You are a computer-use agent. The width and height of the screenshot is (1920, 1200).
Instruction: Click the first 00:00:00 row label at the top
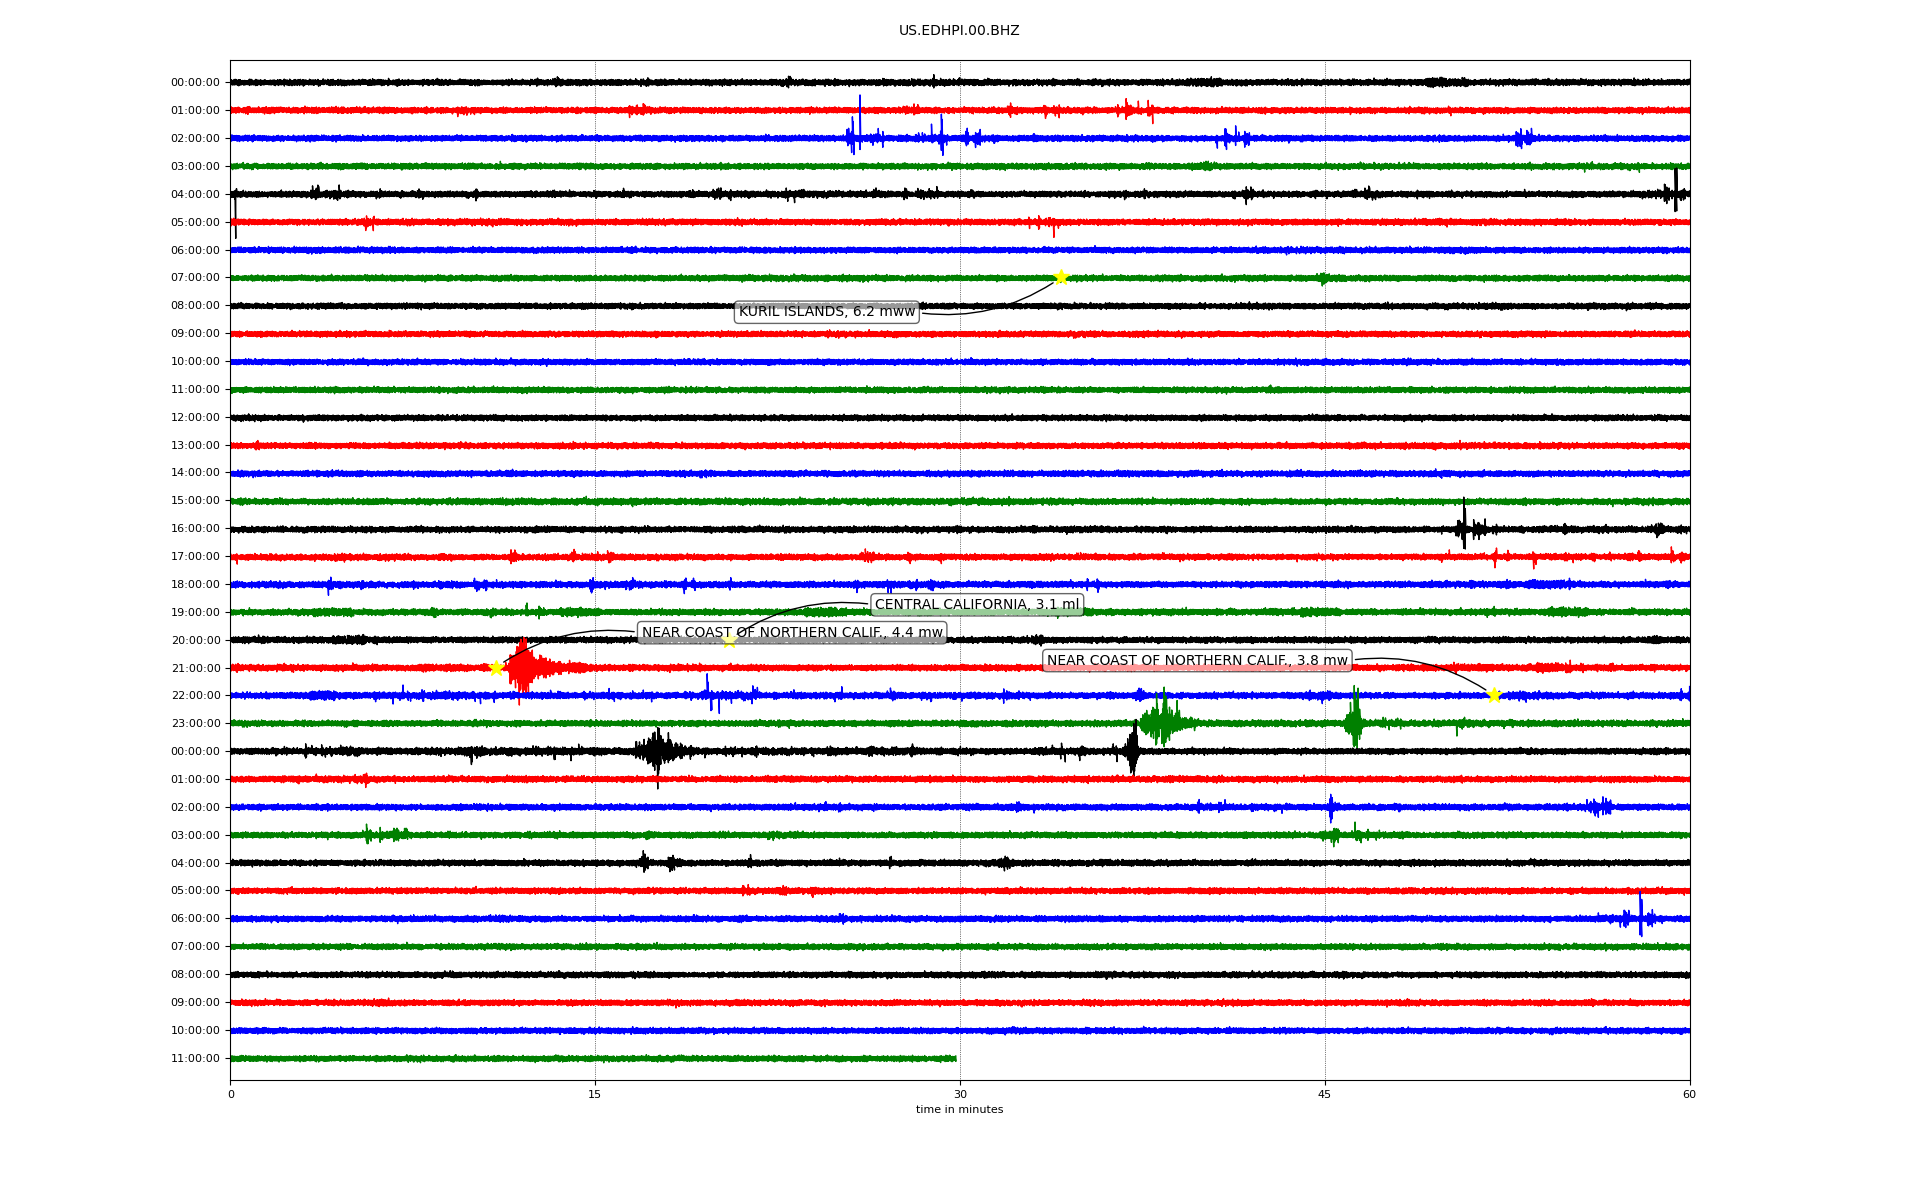[195, 83]
